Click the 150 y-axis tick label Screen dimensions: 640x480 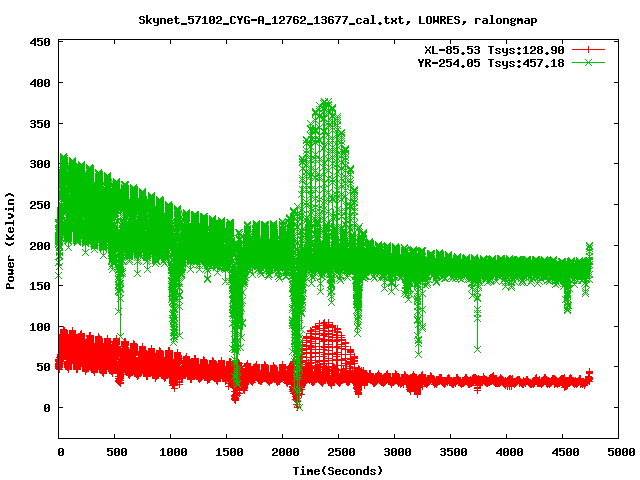coord(40,286)
